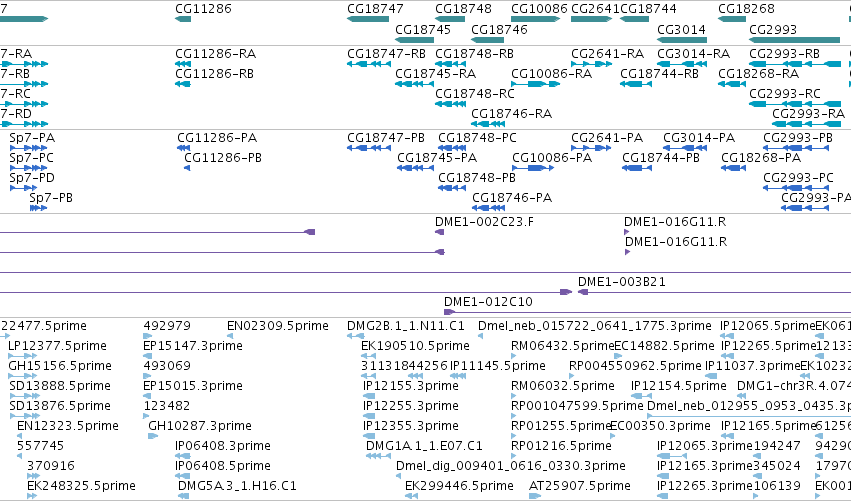The image size is (851, 501).
Task: Select EST EN02309.5prime
Action: (x=277, y=326)
